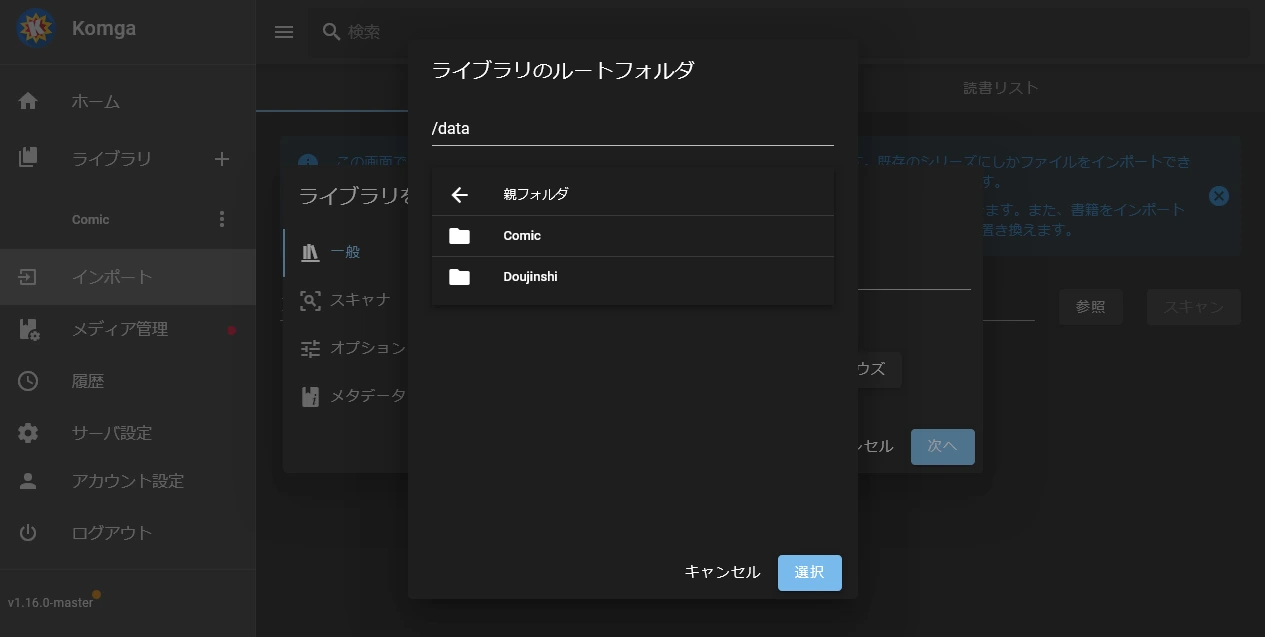Click the スキャン button
Viewport: 1265px width, 637px height.
pyautogui.click(x=1194, y=307)
